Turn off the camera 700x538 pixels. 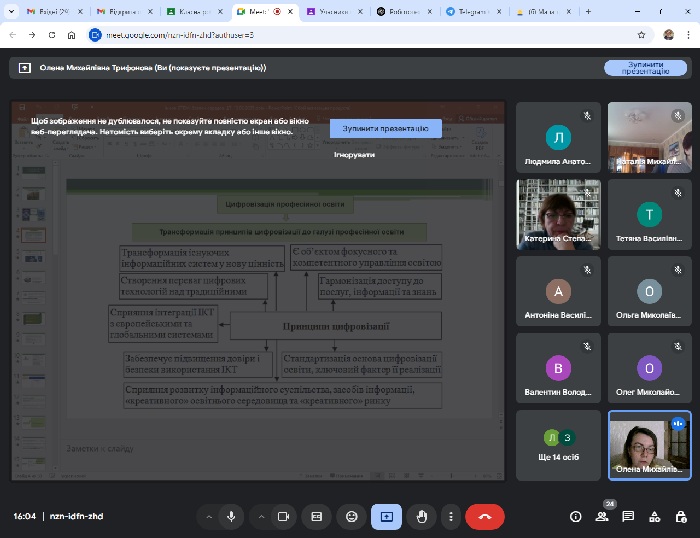(283, 516)
